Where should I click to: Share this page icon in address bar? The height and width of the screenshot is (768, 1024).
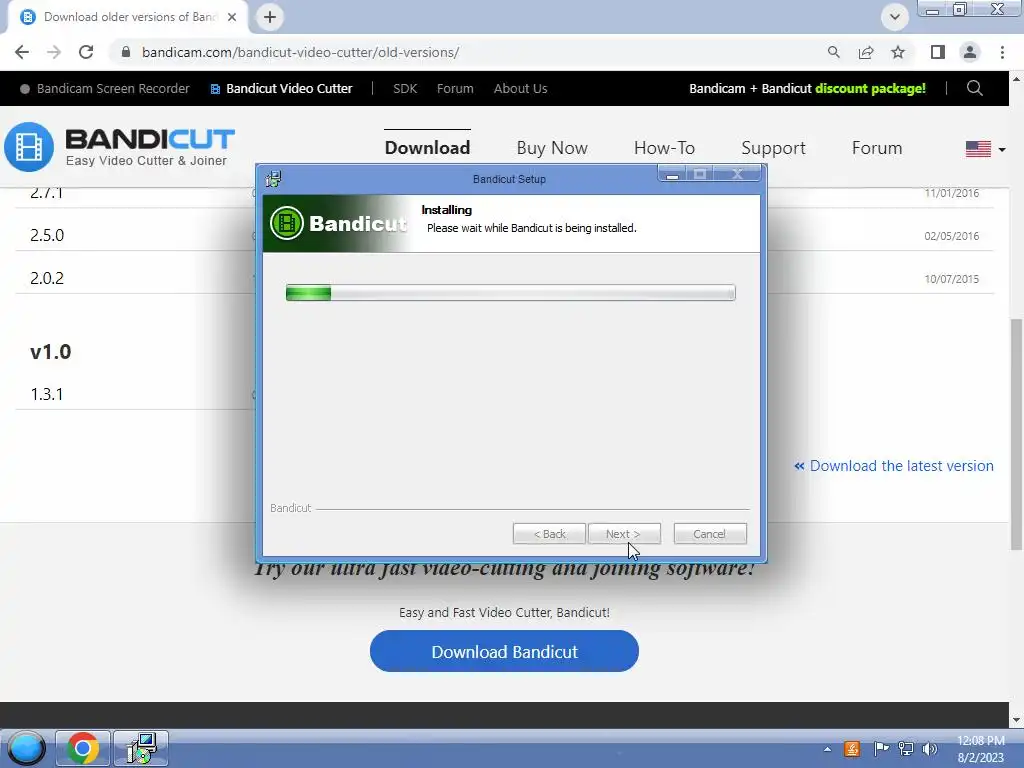click(x=866, y=52)
